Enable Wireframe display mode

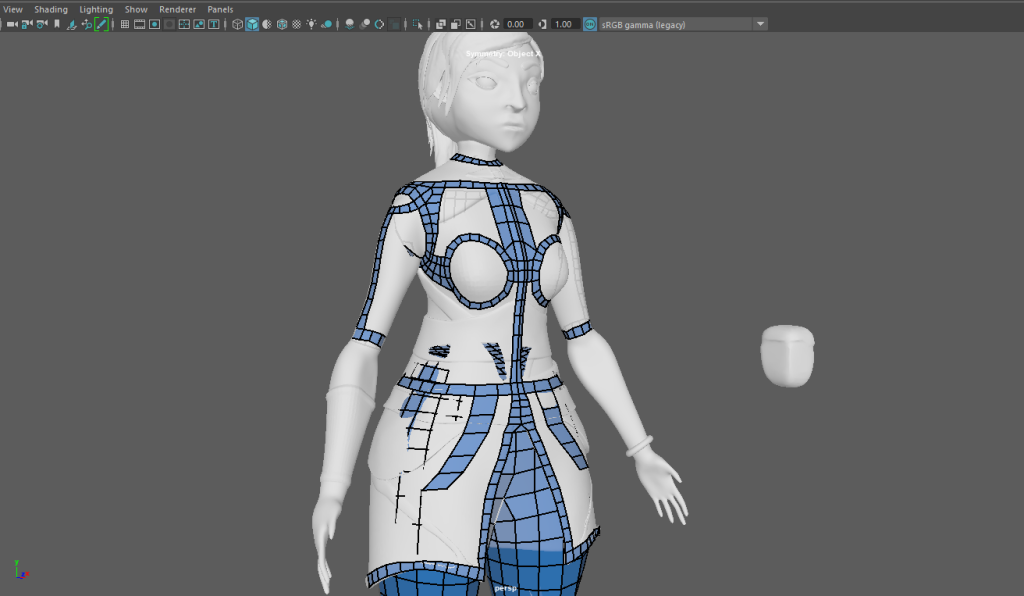coord(237,24)
